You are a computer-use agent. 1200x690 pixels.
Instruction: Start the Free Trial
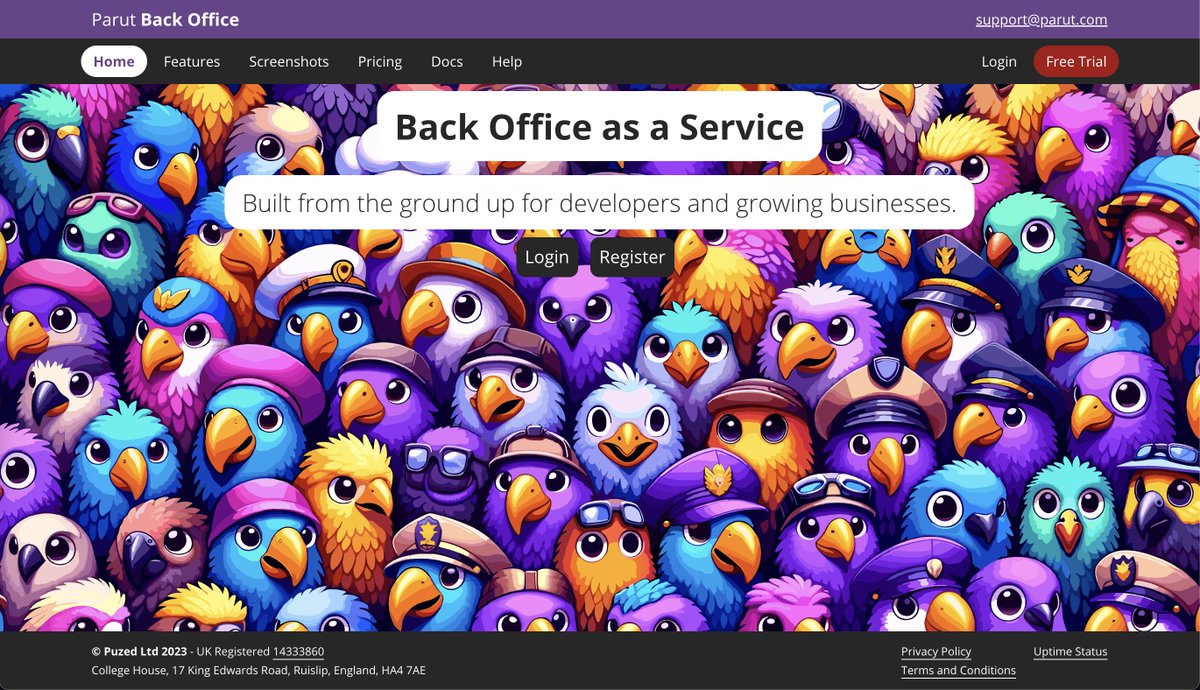(1076, 61)
